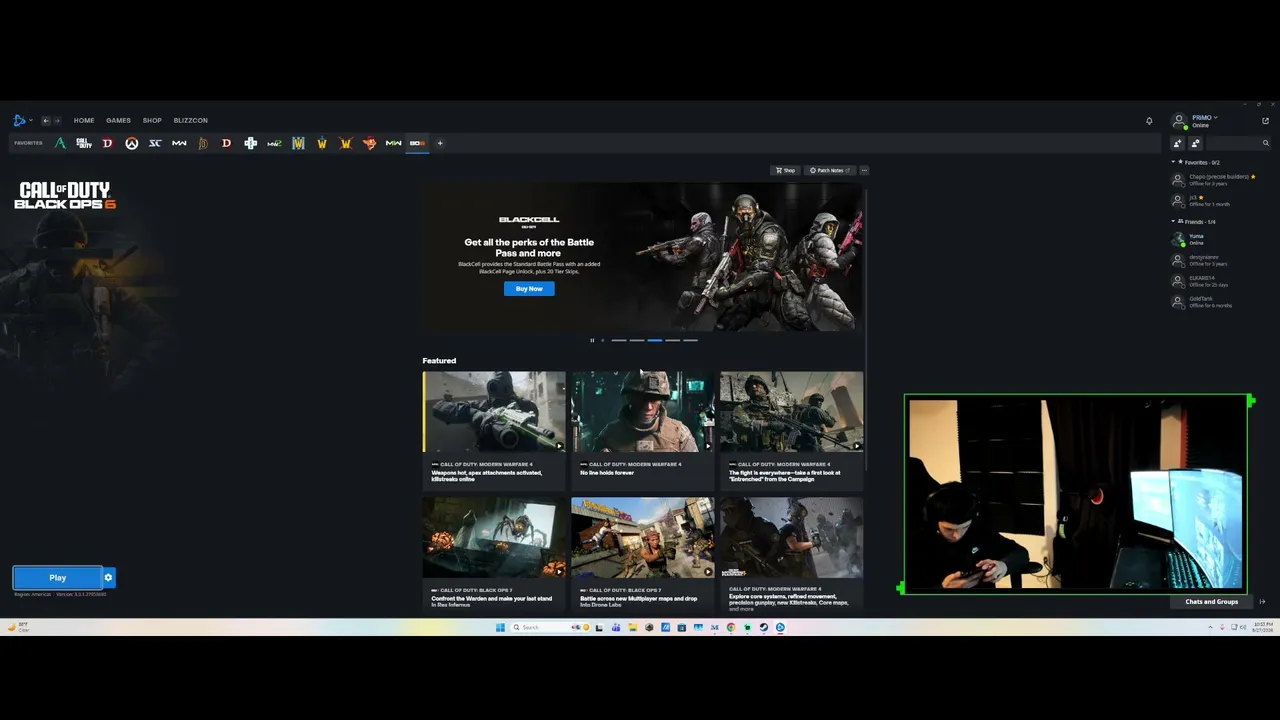Open the HOME tab
This screenshot has height=720, width=1280.
click(84, 121)
